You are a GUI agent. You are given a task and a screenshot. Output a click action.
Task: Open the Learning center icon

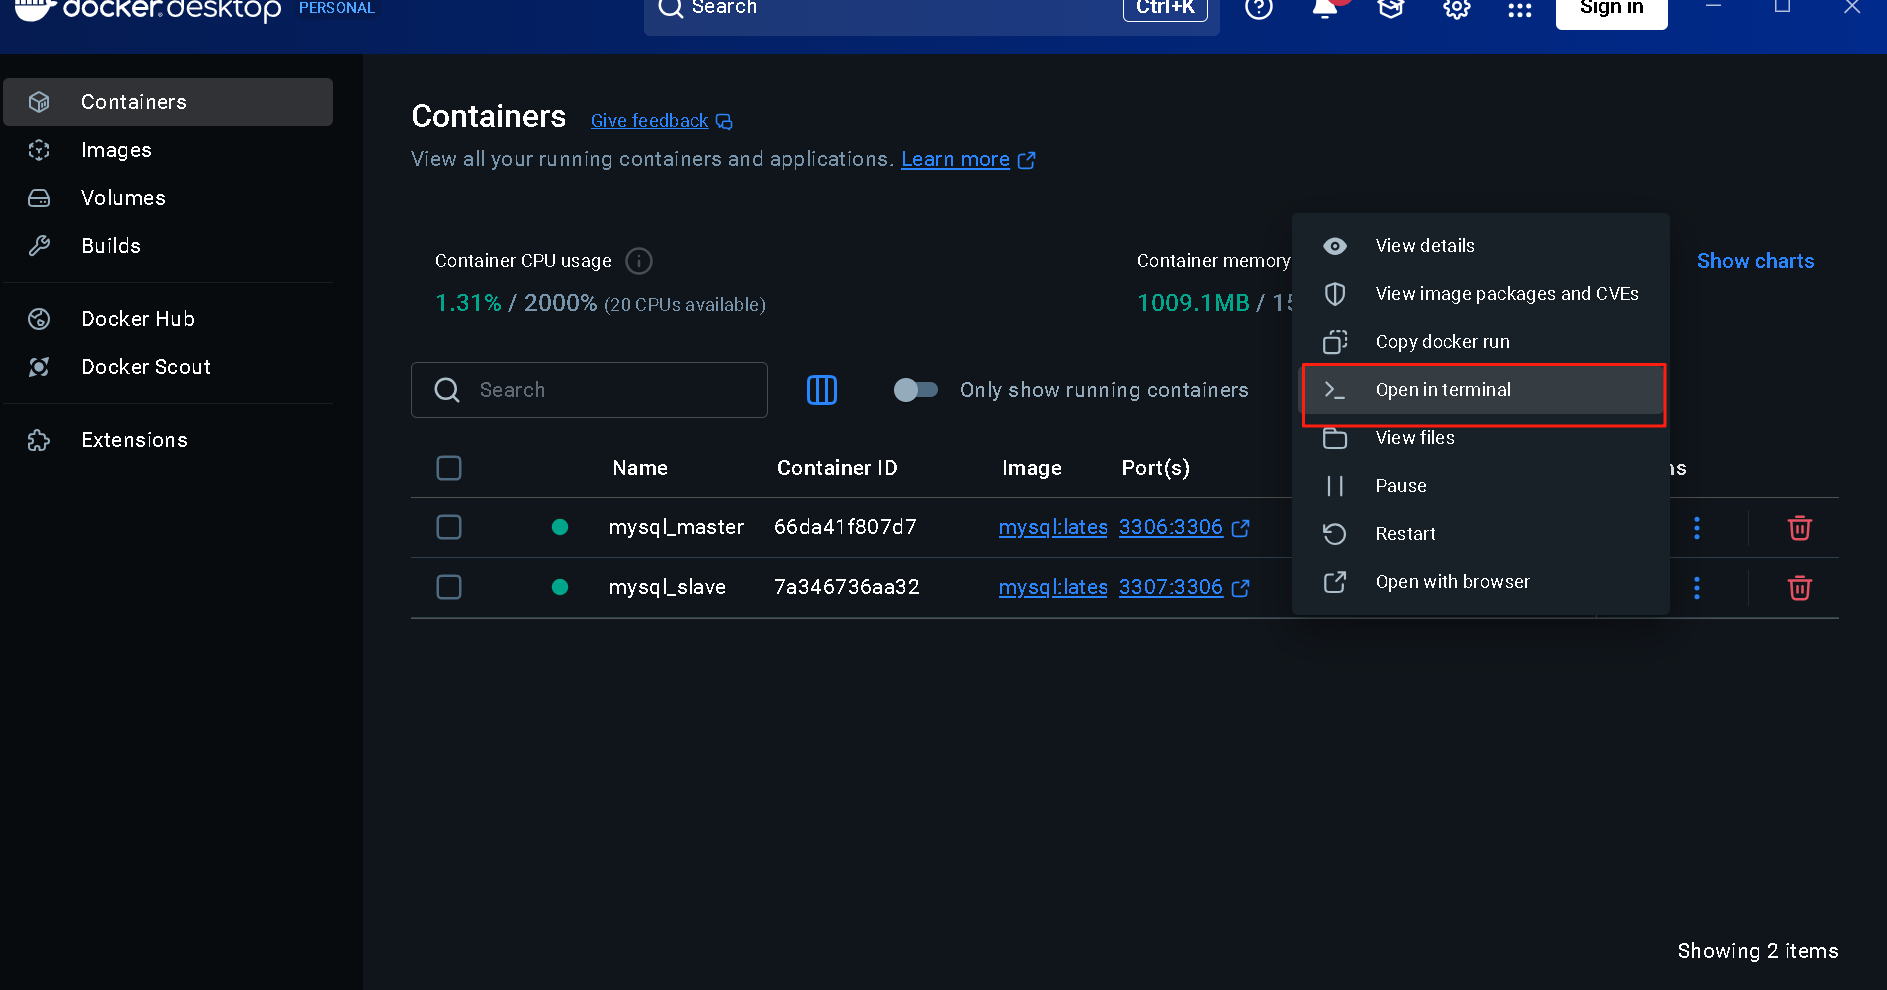click(1390, 9)
